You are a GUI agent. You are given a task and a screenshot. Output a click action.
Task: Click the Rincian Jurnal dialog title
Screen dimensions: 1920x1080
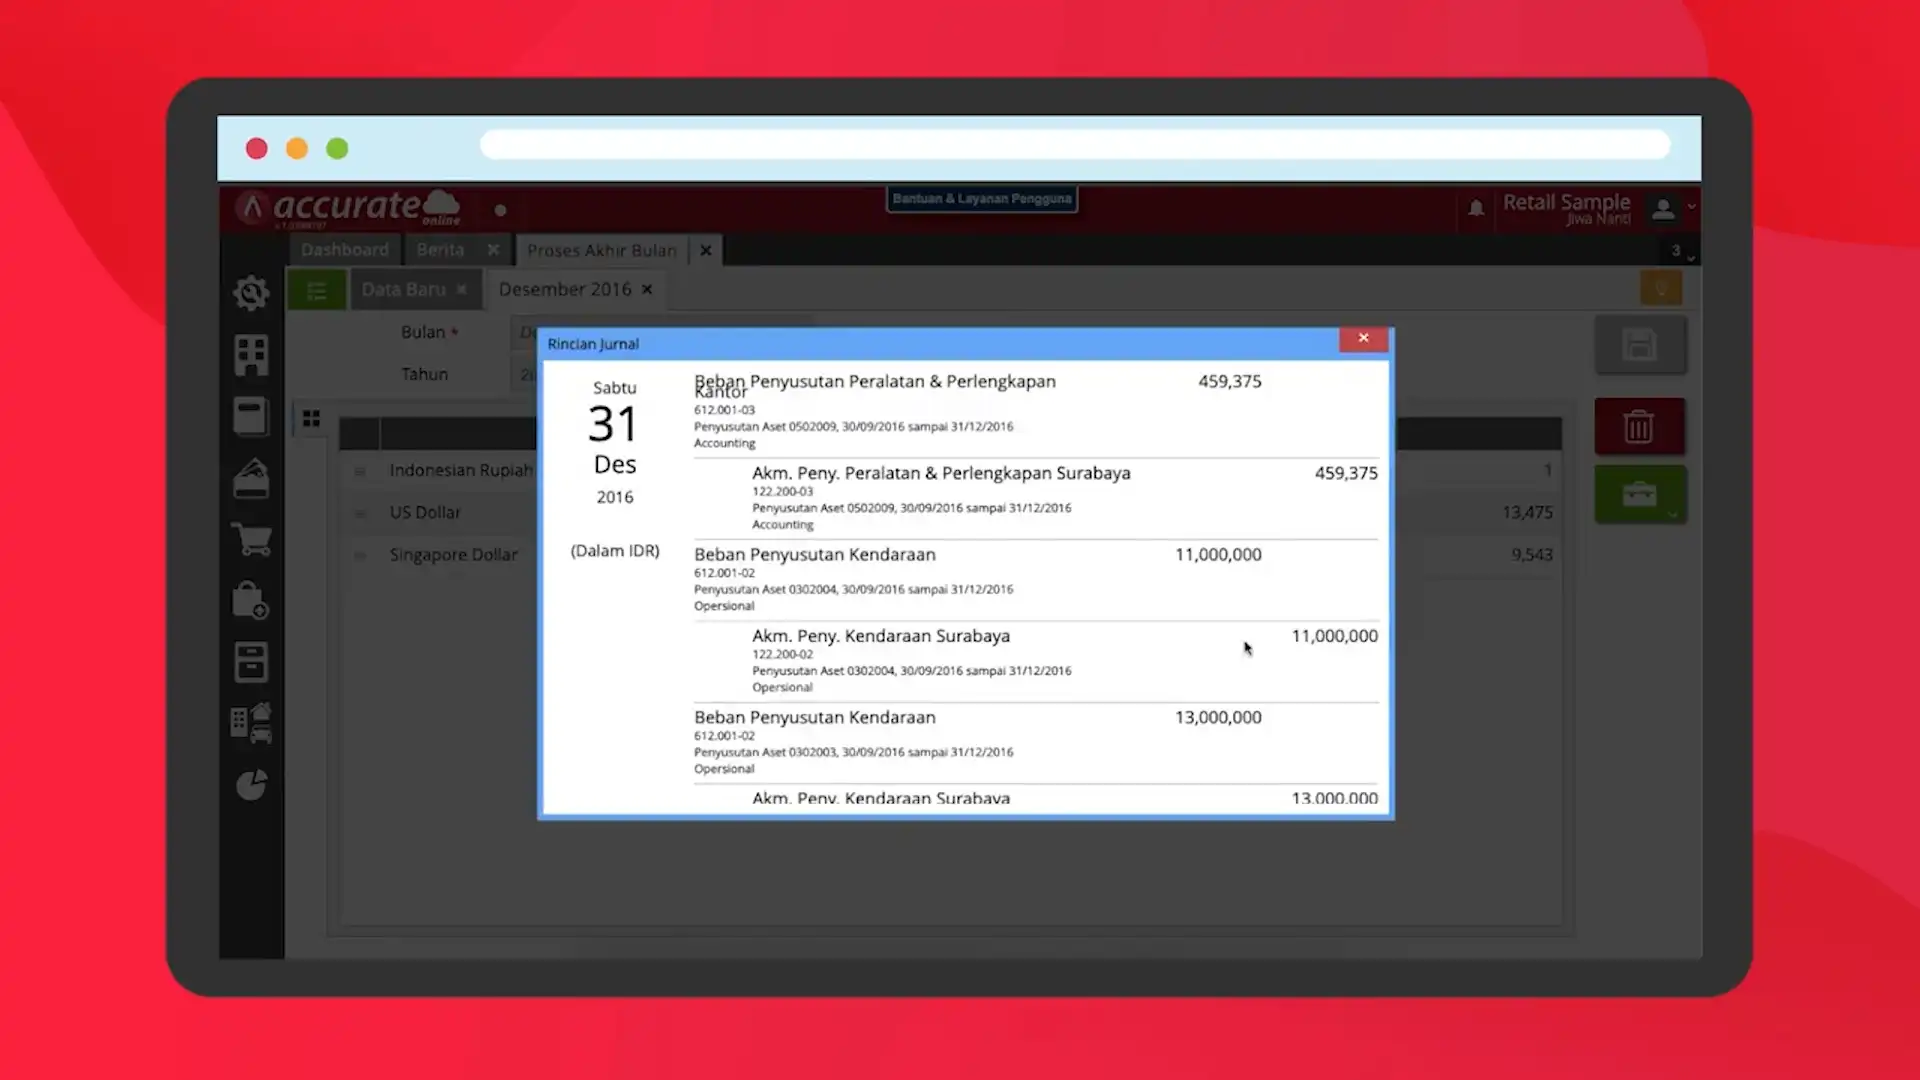pos(593,344)
